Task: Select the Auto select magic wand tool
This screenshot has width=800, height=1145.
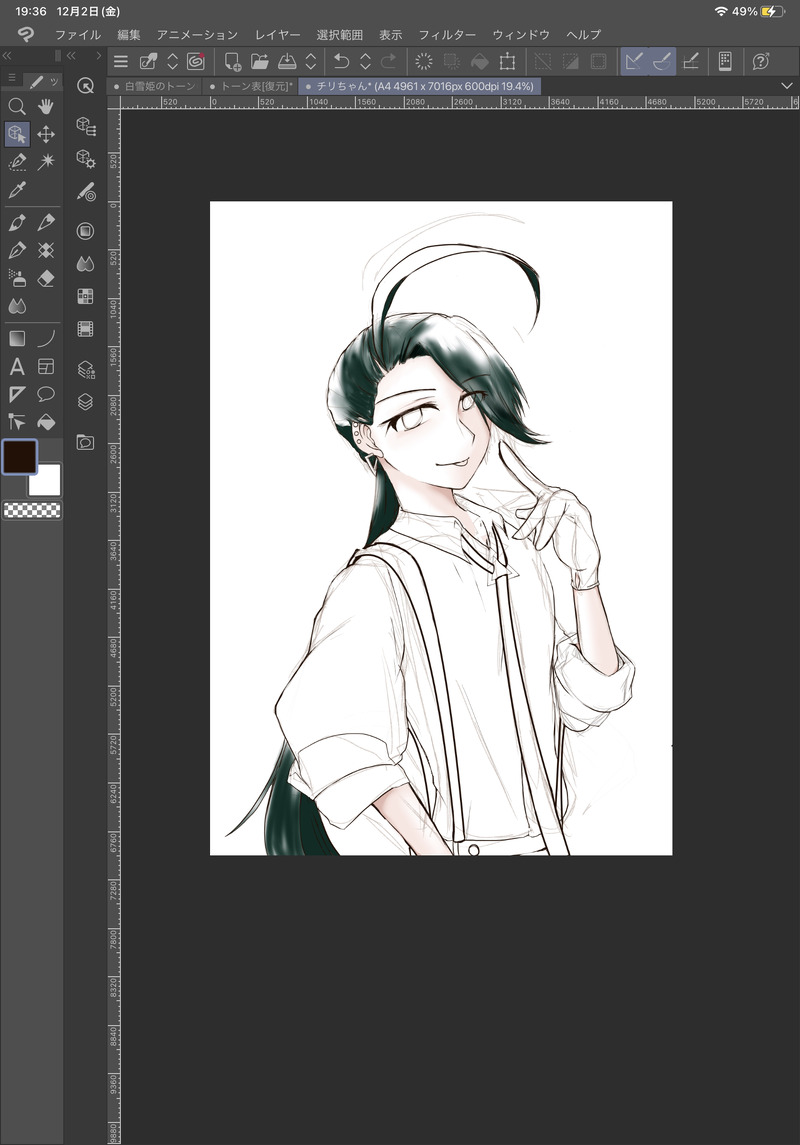Action: (46, 162)
